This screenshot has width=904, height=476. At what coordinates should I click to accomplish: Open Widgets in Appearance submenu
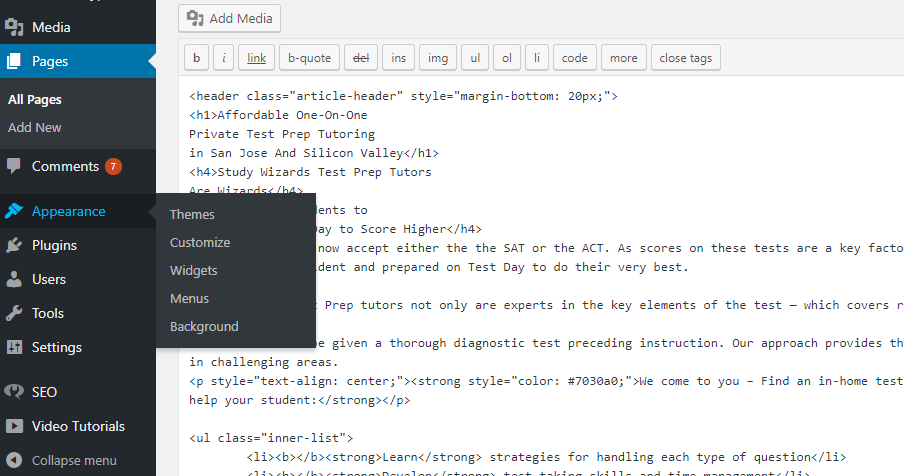(194, 271)
